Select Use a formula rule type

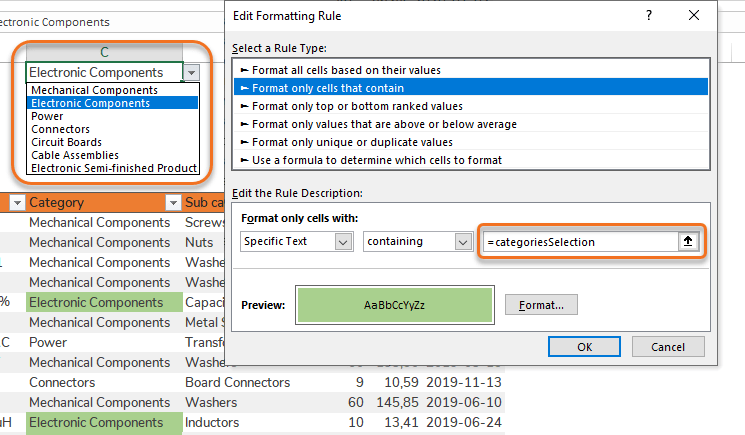point(376,160)
